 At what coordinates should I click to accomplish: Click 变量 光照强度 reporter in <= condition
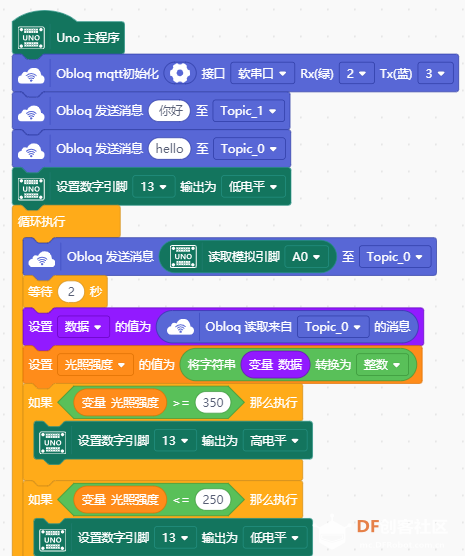point(120,500)
